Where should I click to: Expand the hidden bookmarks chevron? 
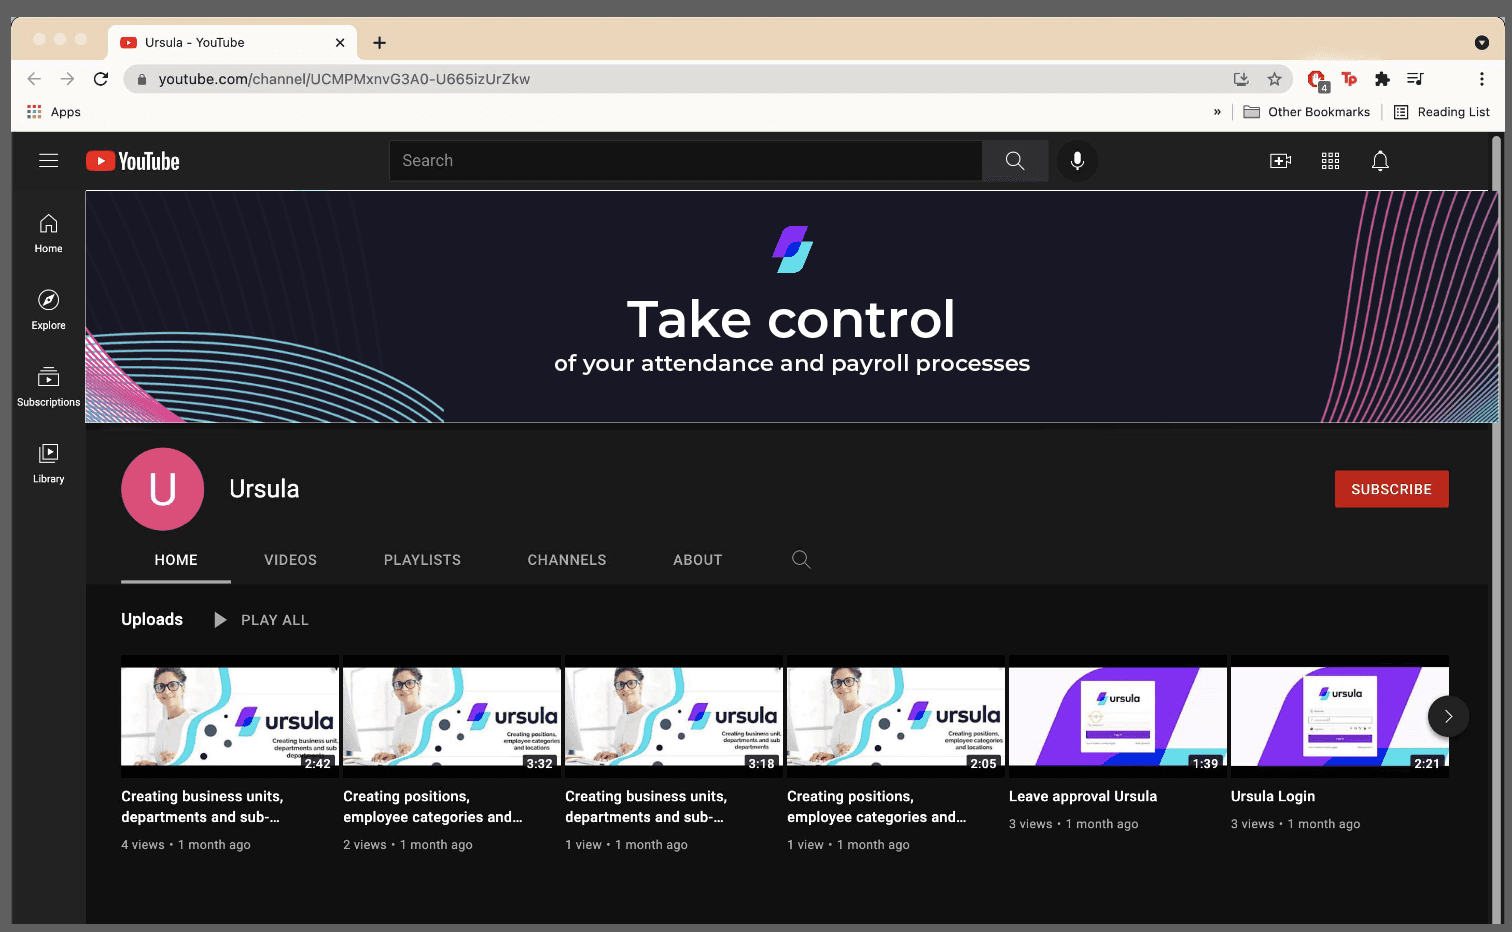point(1217,112)
